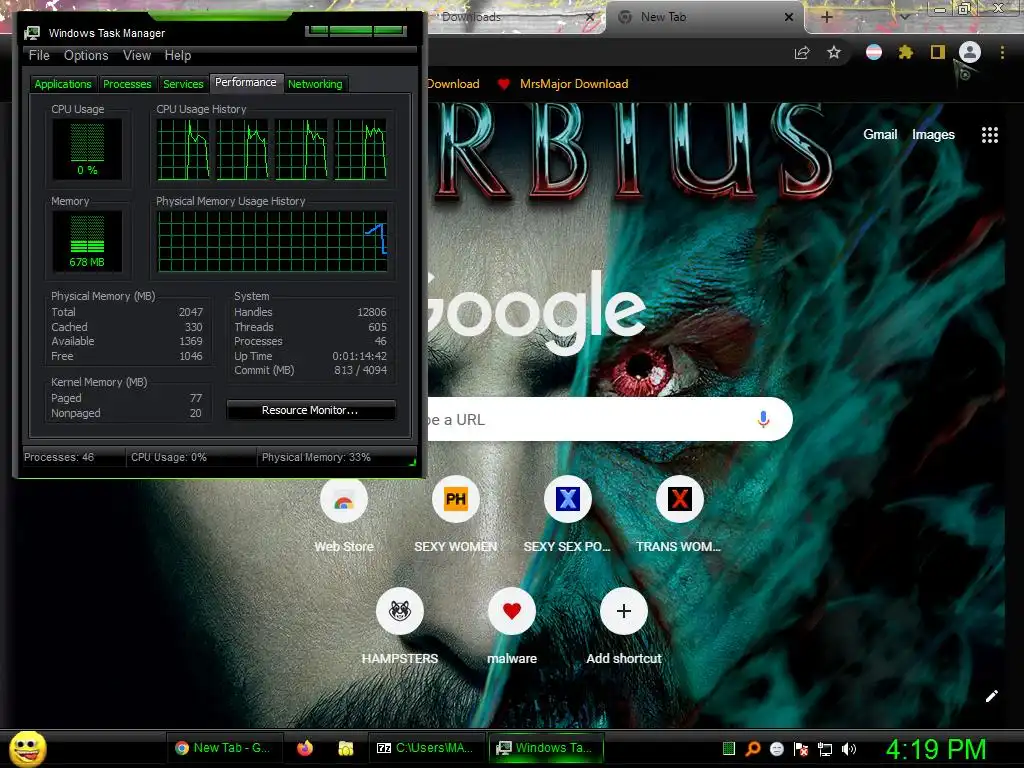Open the Services tab

click(183, 84)
